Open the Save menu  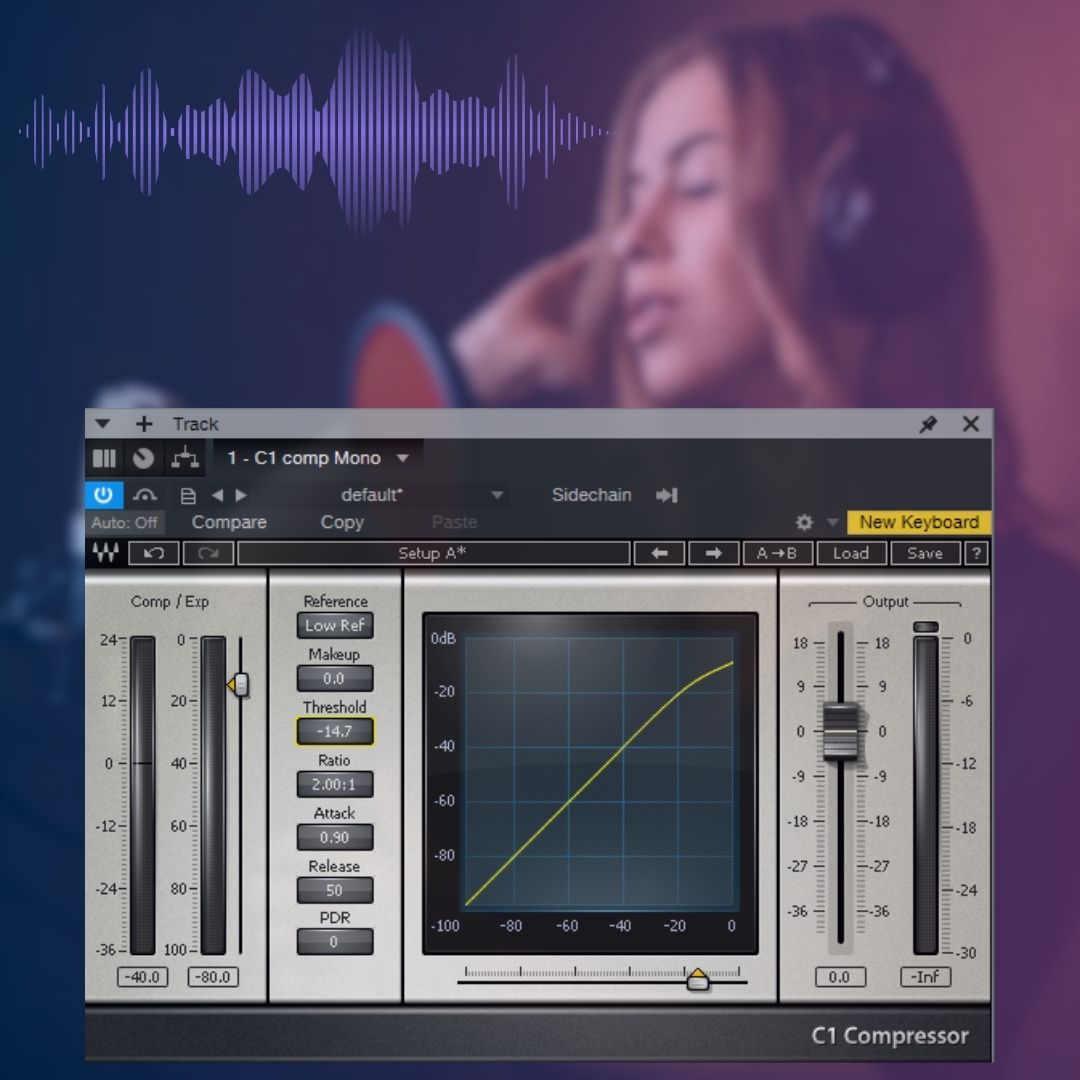tap(924, 553)
